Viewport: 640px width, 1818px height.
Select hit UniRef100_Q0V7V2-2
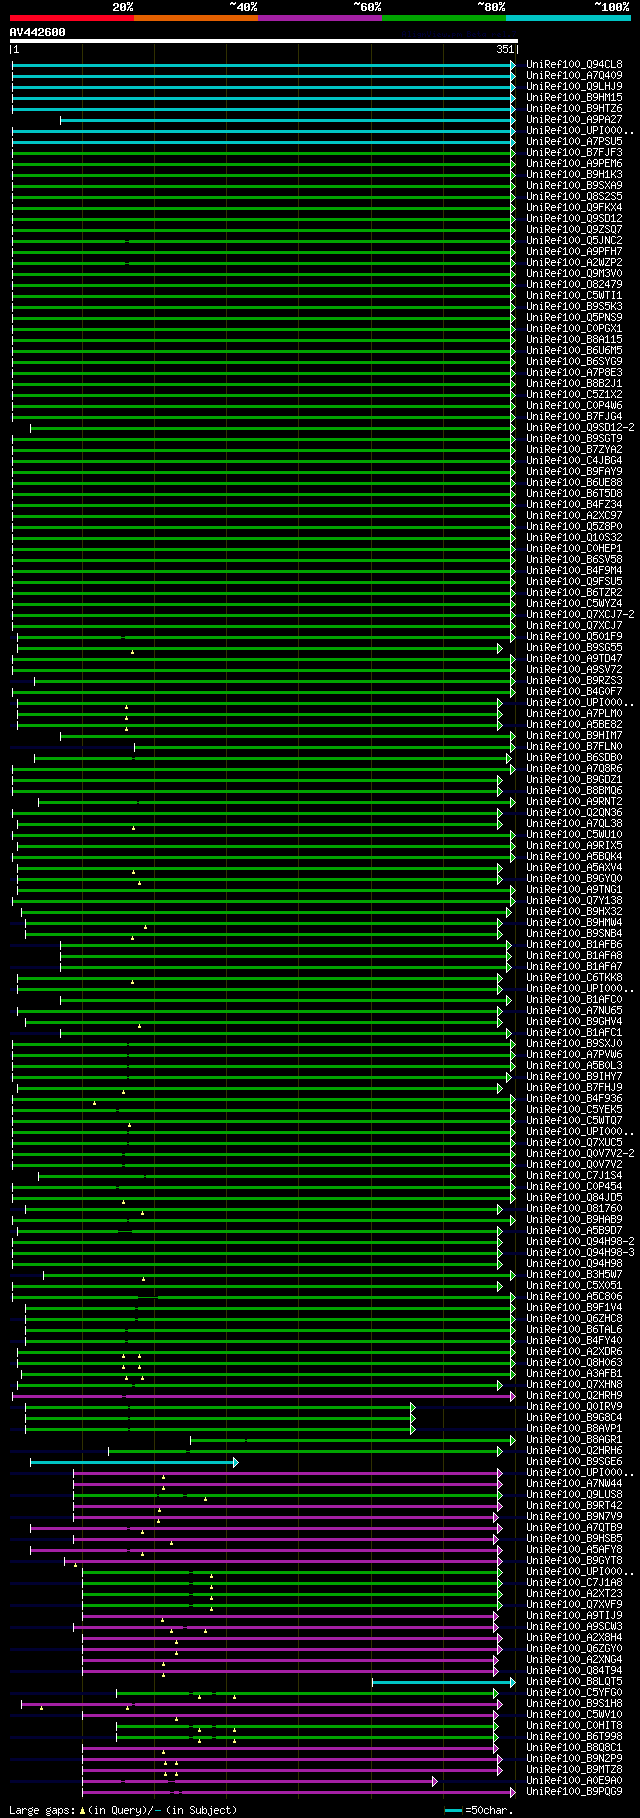(x=580, y=1154)
